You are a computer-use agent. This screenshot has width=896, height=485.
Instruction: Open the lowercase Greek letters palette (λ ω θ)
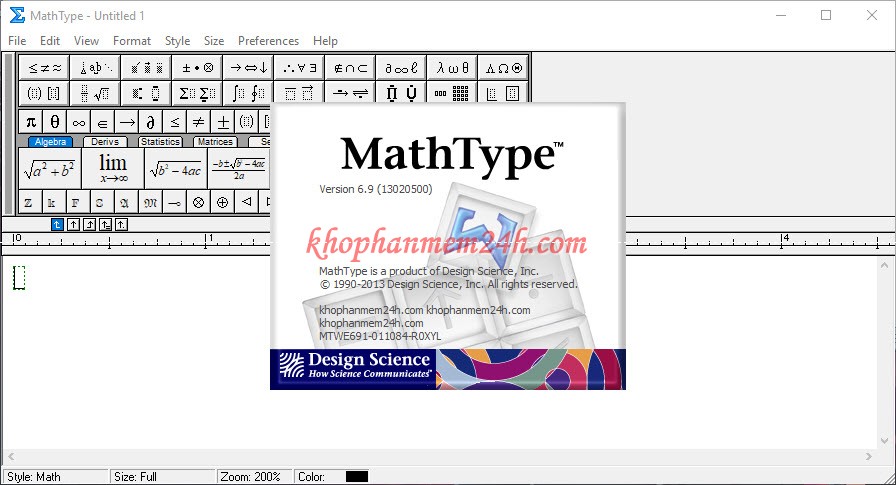pyautogui.click(x=452, y=68)
